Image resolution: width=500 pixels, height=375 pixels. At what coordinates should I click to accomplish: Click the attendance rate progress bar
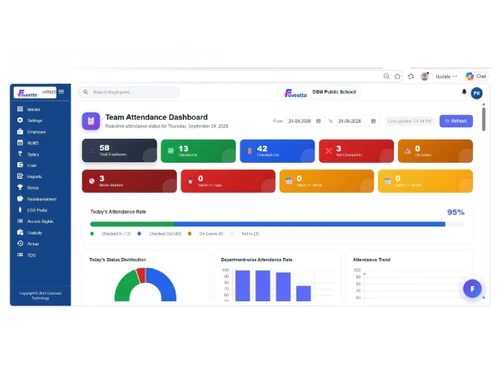point(277,224)
